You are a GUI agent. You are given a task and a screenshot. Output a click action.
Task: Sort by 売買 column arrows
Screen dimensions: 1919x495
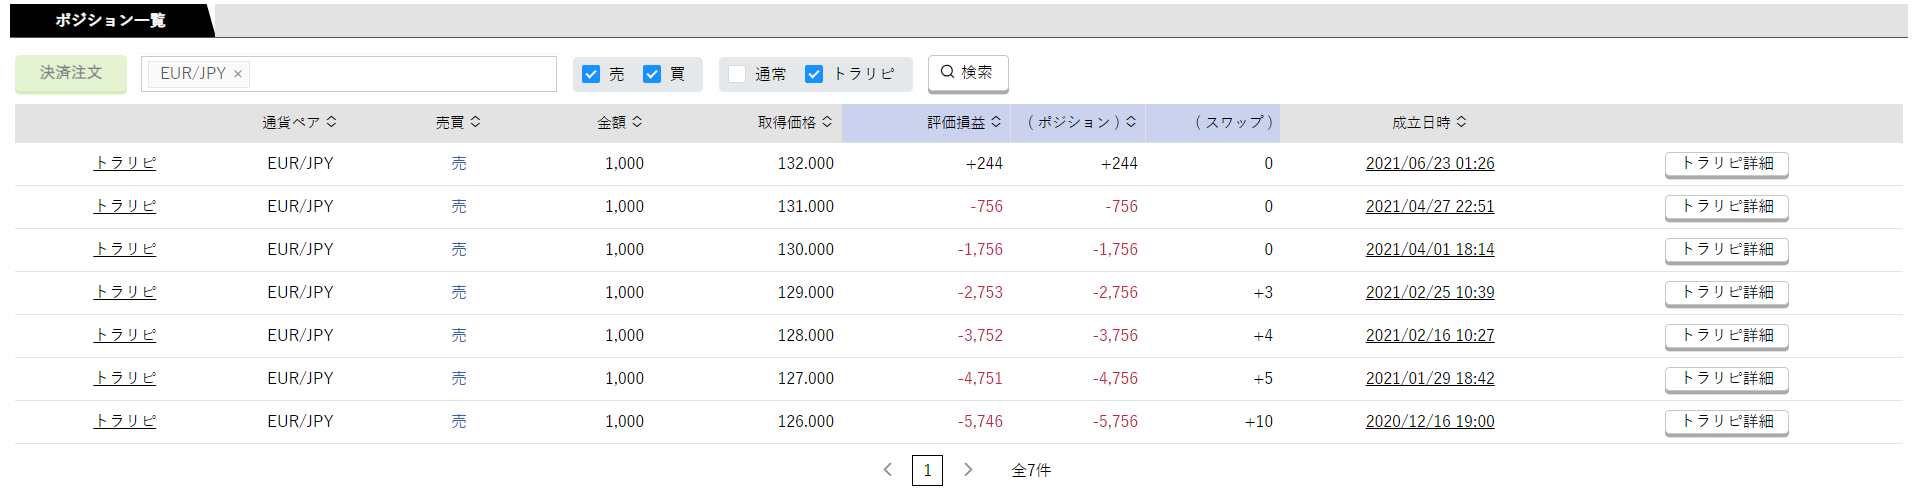475,122
